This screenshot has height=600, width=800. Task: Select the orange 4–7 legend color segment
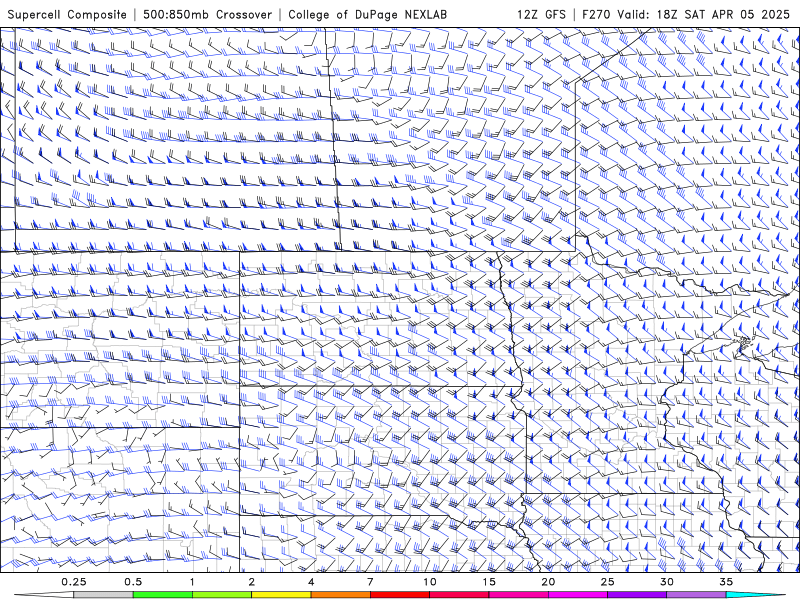[340, 595]
